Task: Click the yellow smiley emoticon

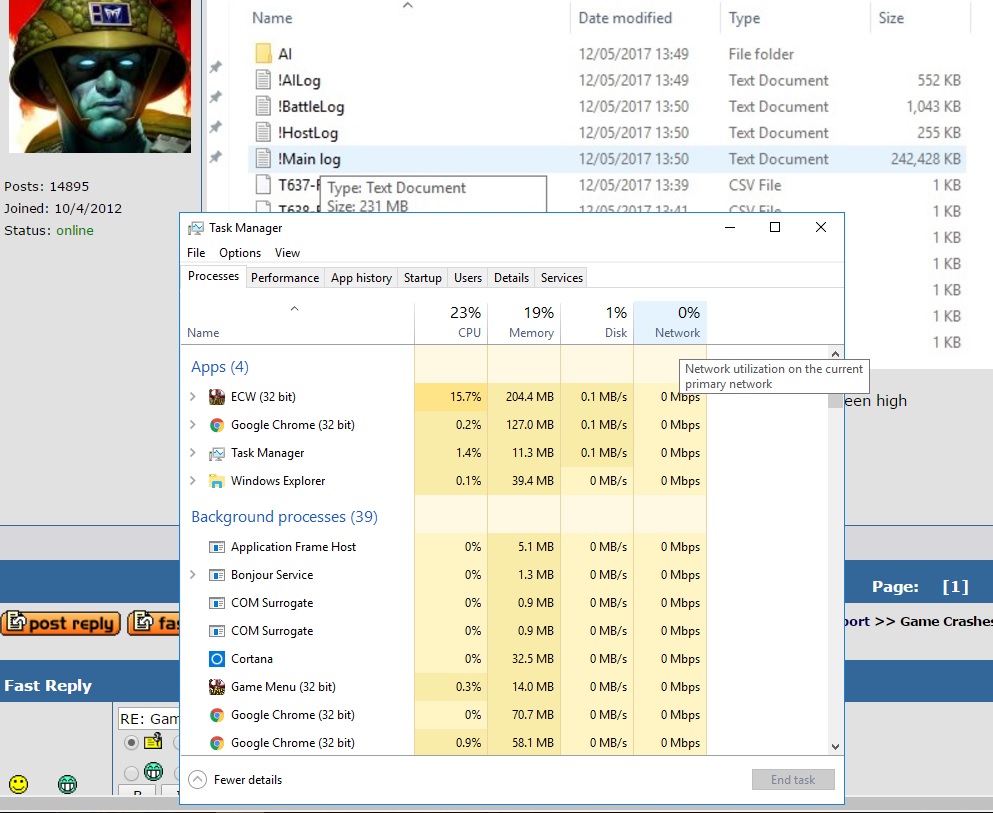Action: coord(18,784)
